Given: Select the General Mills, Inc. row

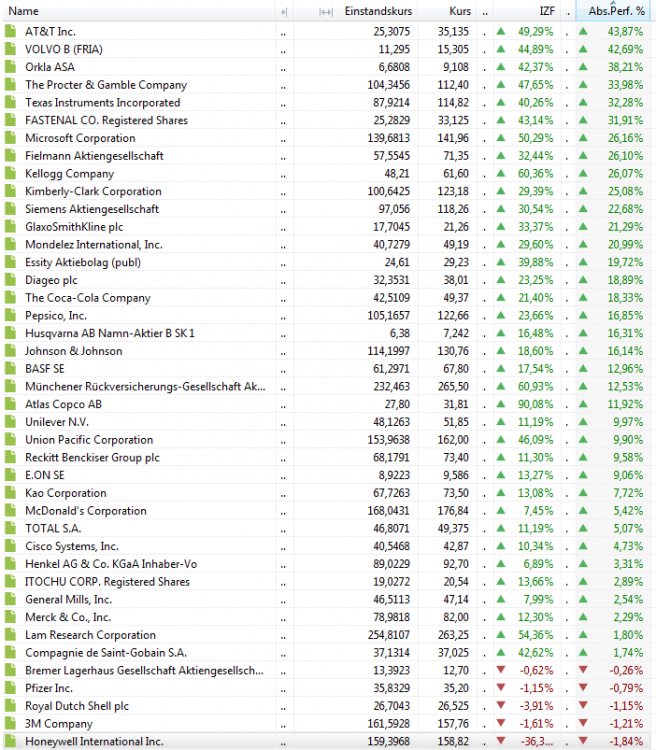Looking at the screenshot, I should click(328, 599).
